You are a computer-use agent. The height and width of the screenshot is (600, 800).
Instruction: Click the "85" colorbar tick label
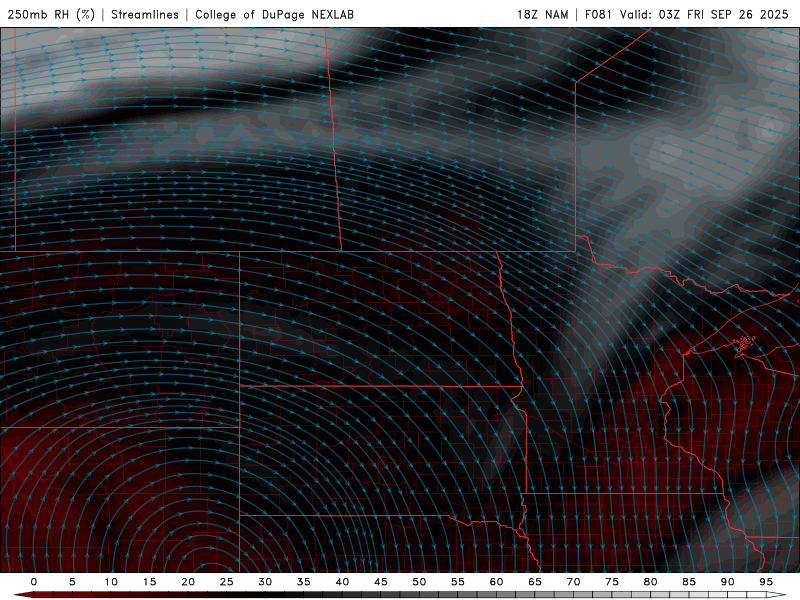pyautogui.click(x=689, y=582)
